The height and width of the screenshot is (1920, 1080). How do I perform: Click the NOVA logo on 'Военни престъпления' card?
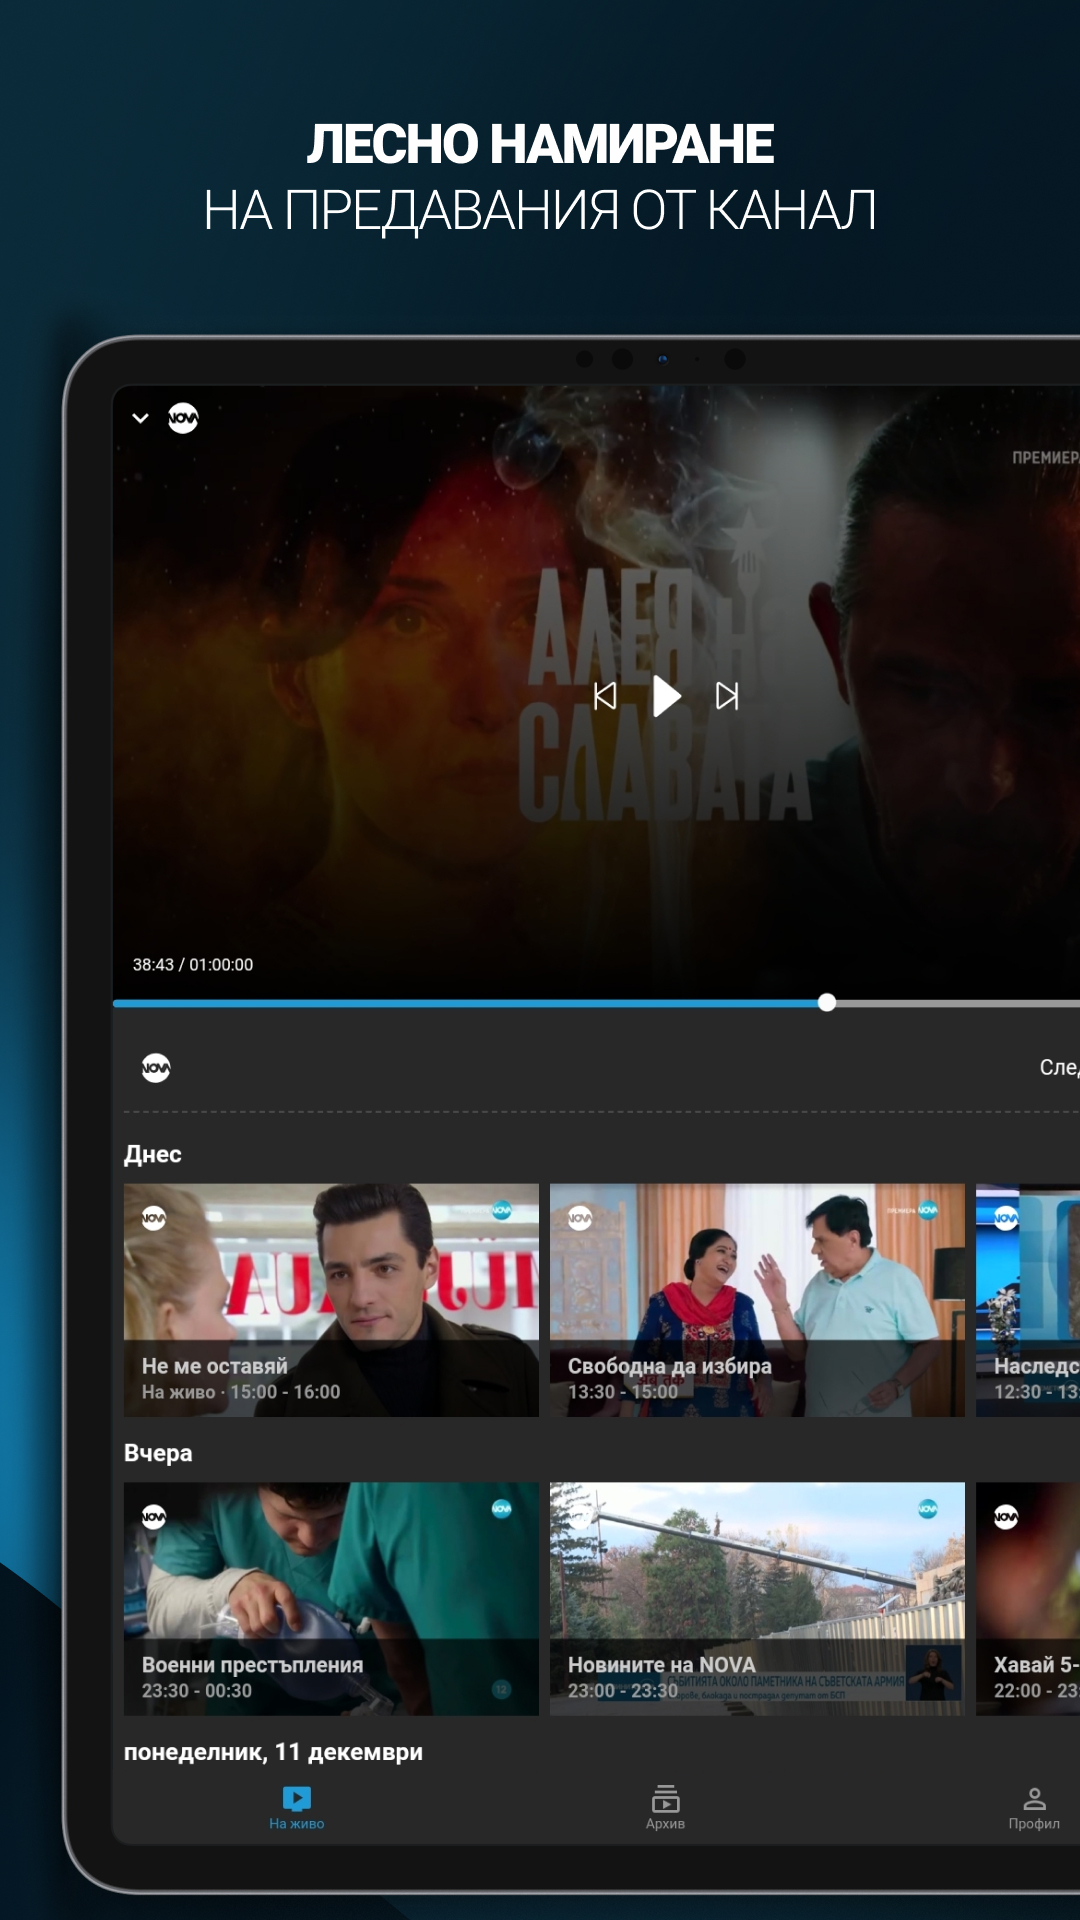(x=154, y=1517)
